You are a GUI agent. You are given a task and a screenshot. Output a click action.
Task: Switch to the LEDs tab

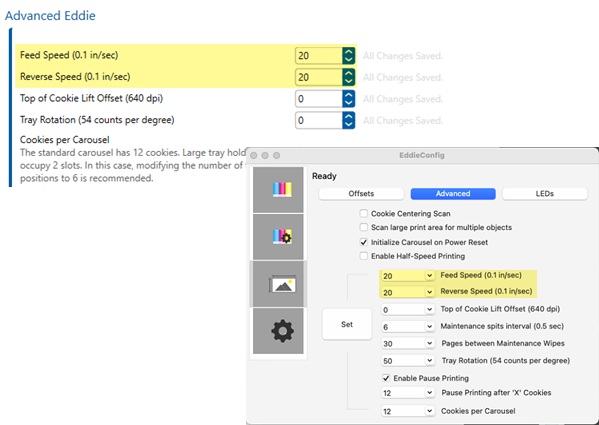pyautogui.click(x=545, y=194)
